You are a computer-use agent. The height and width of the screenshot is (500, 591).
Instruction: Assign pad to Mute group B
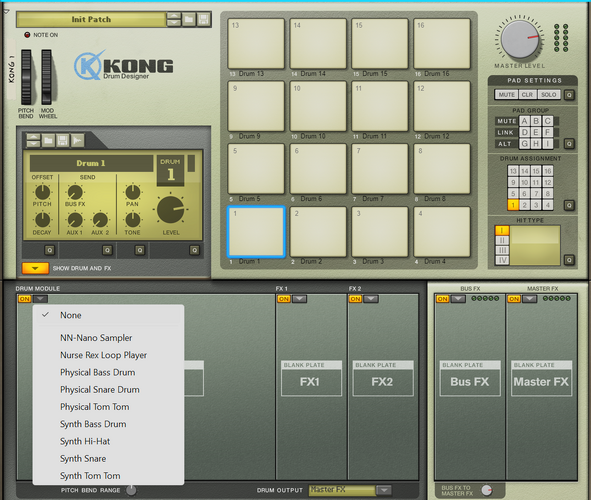tap(536, 121)
